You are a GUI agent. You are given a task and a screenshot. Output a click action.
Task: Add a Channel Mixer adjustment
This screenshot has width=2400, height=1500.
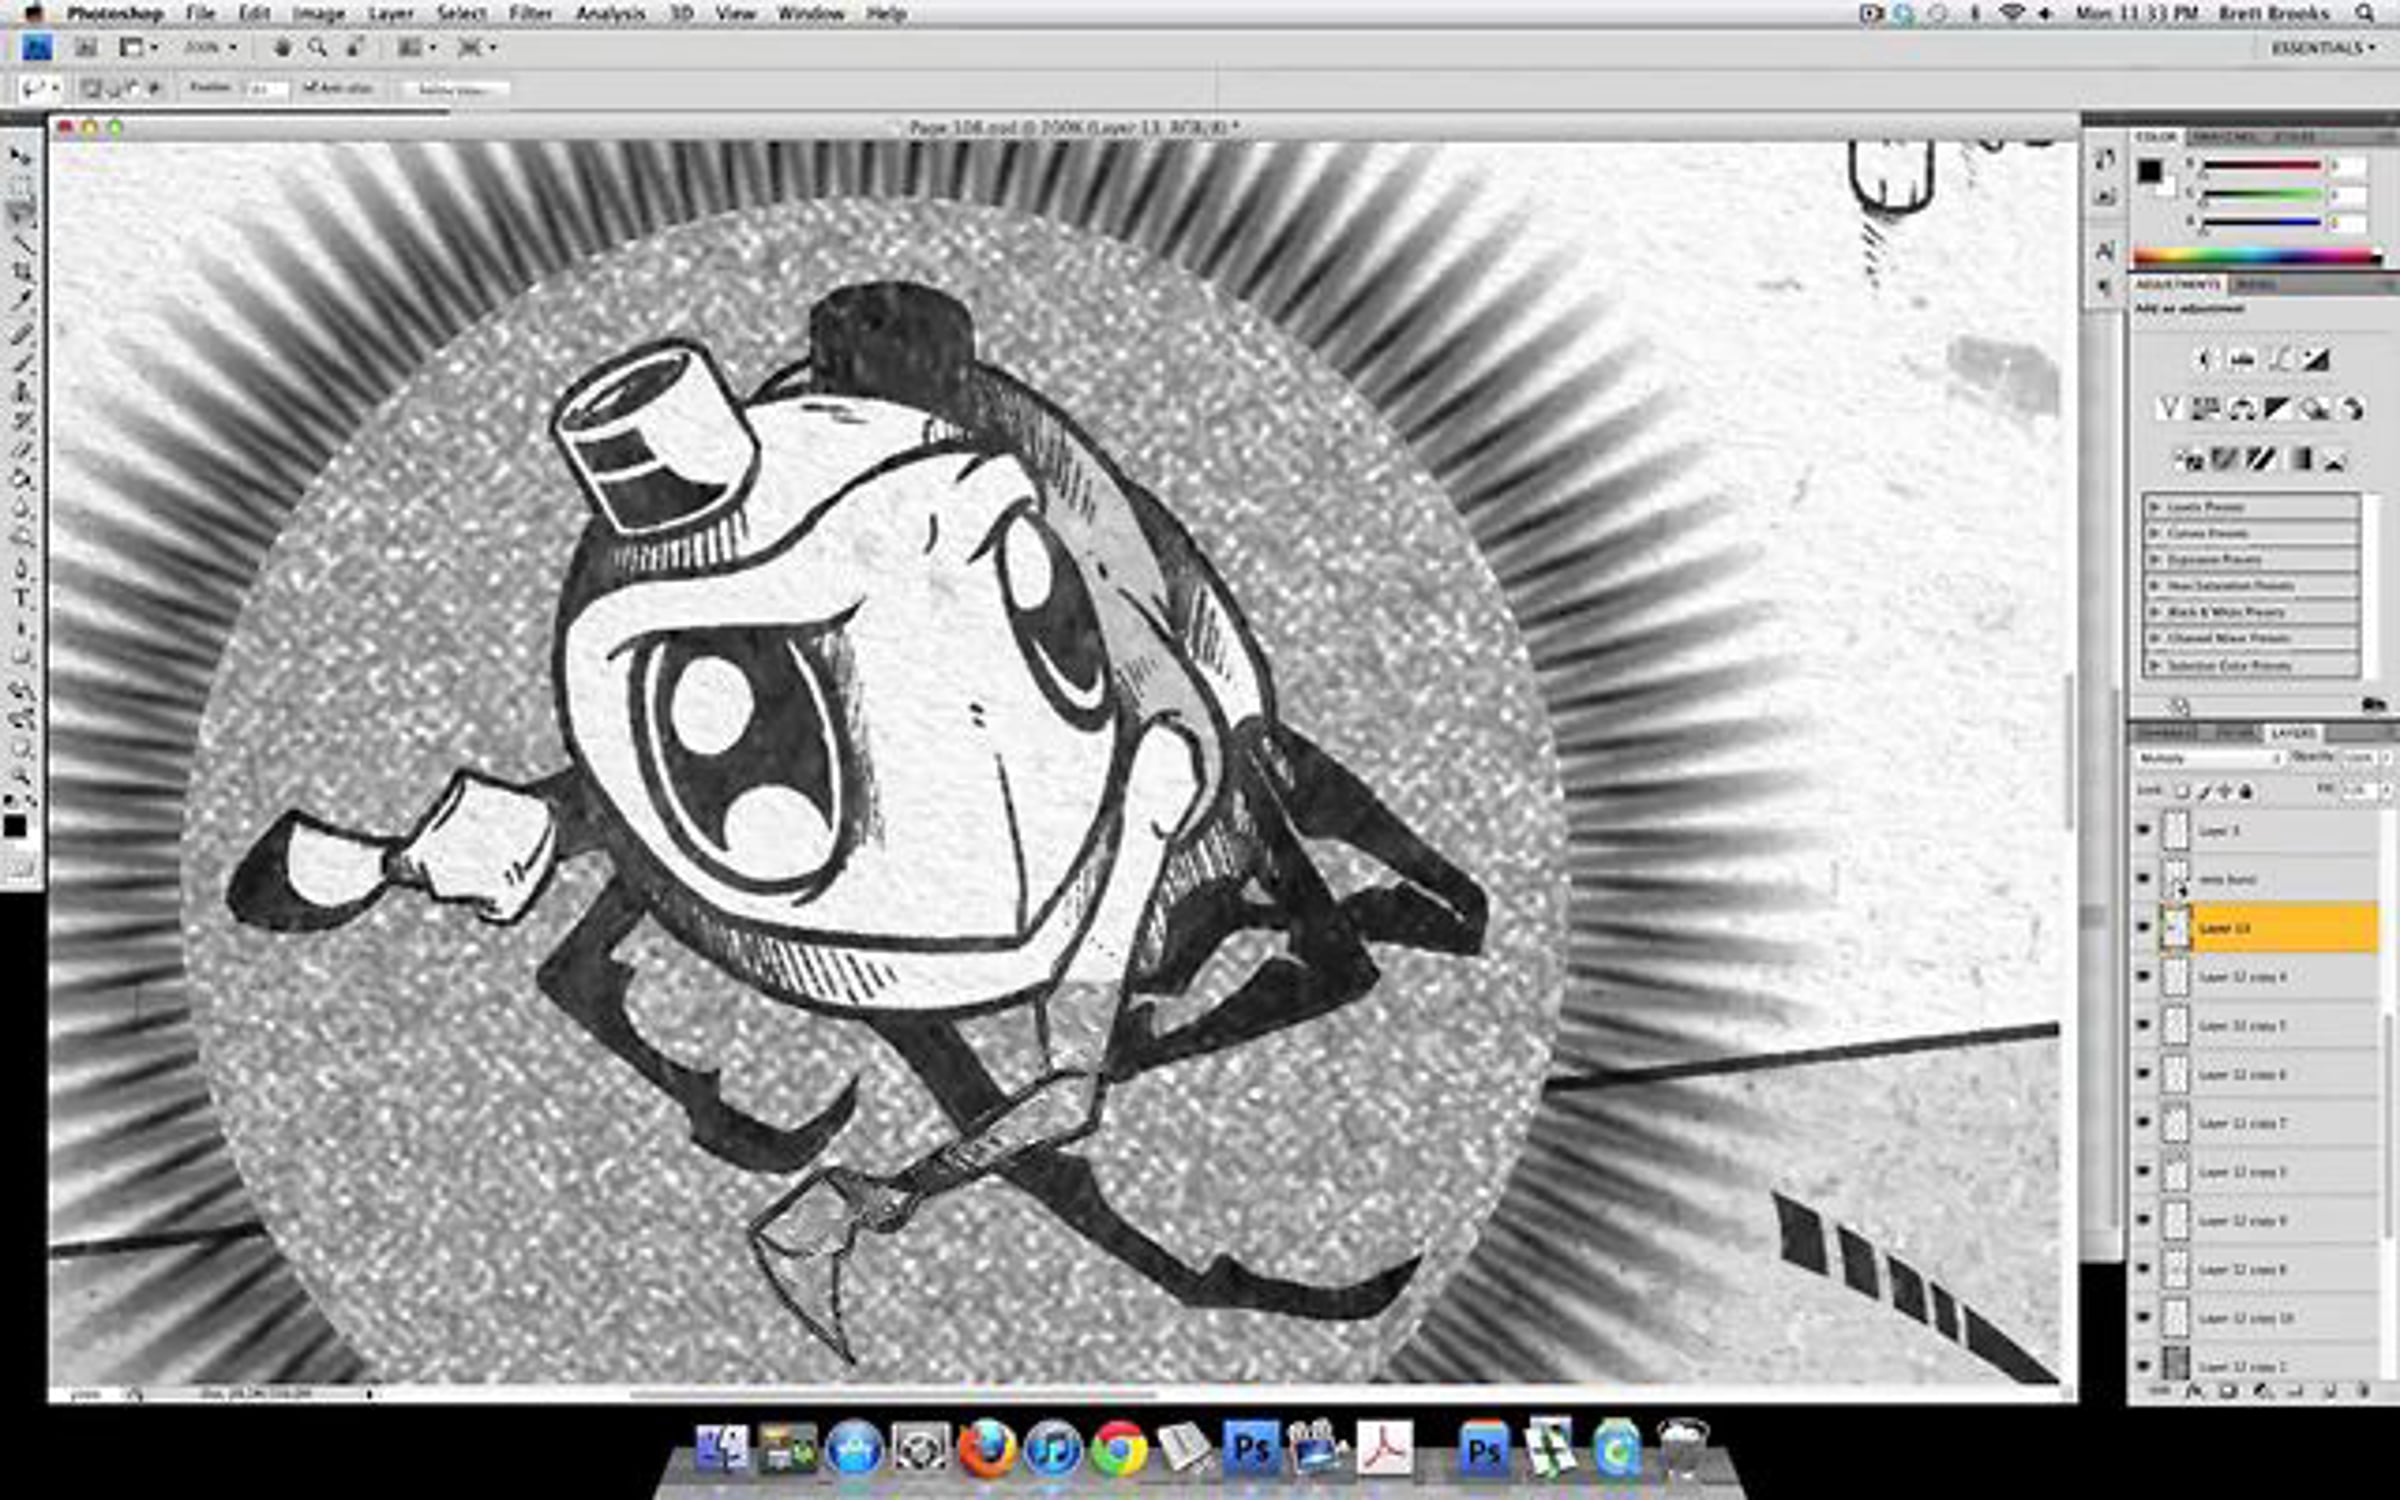[x=2351, y=408]
